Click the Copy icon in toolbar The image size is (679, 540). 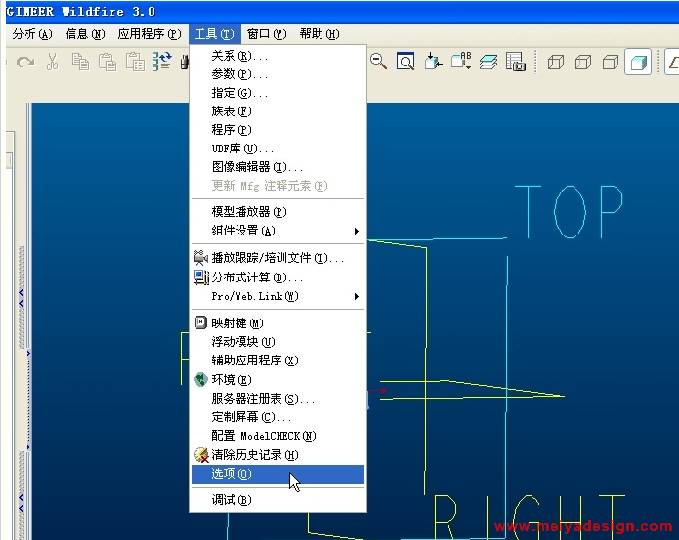80,61
